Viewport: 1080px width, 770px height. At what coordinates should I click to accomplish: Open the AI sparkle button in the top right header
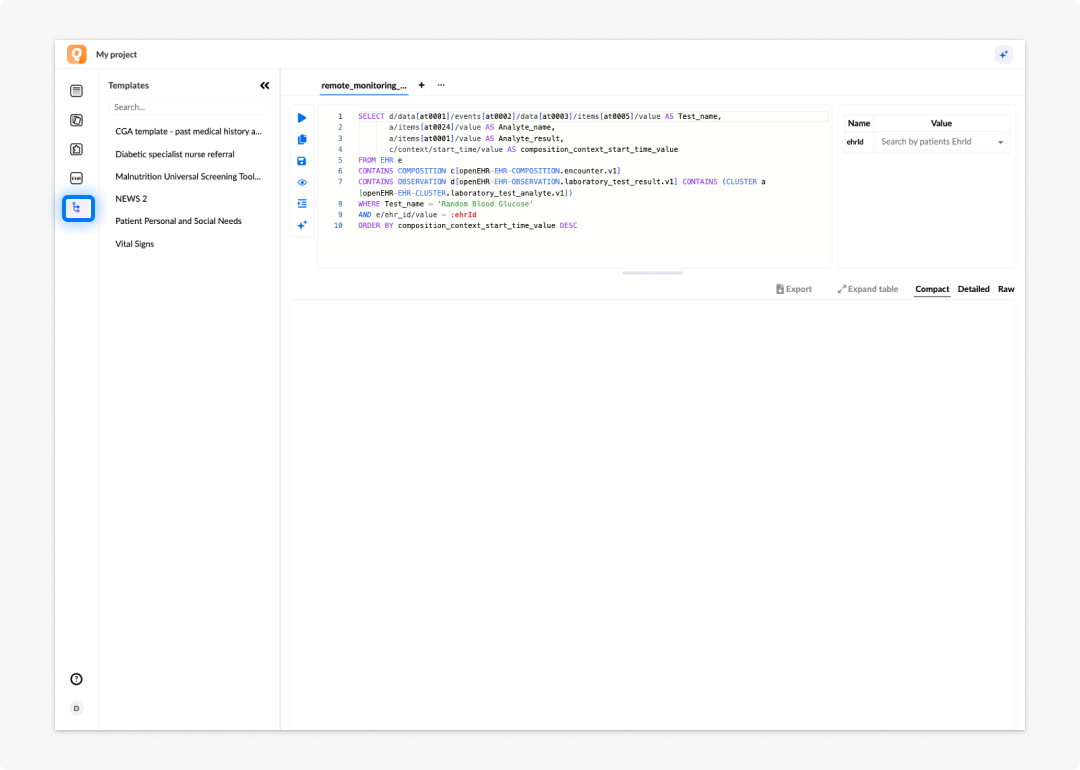1004,54
